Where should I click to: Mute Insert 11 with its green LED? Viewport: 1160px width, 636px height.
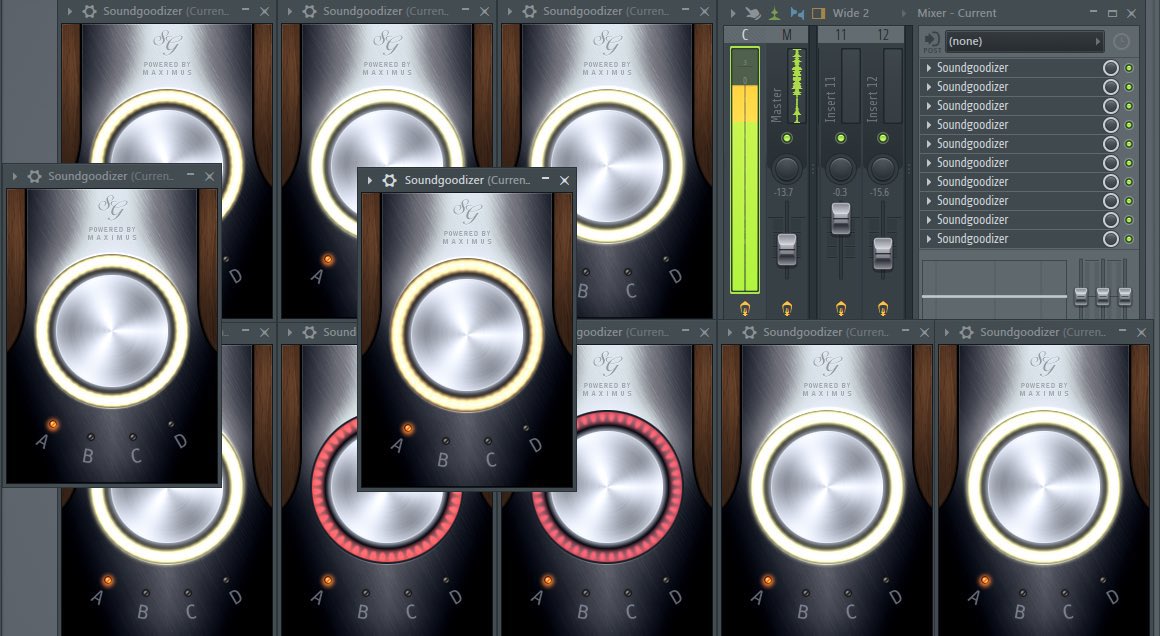(840, 138)
